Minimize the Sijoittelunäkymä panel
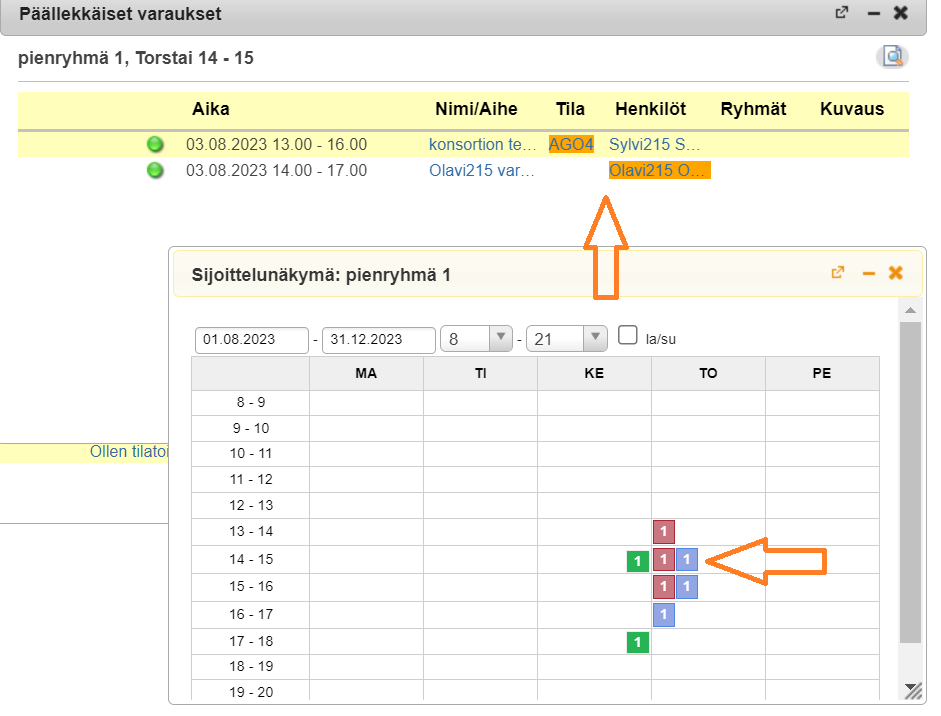The height and width of the screenshot is (716, 941). pos(868,273)
